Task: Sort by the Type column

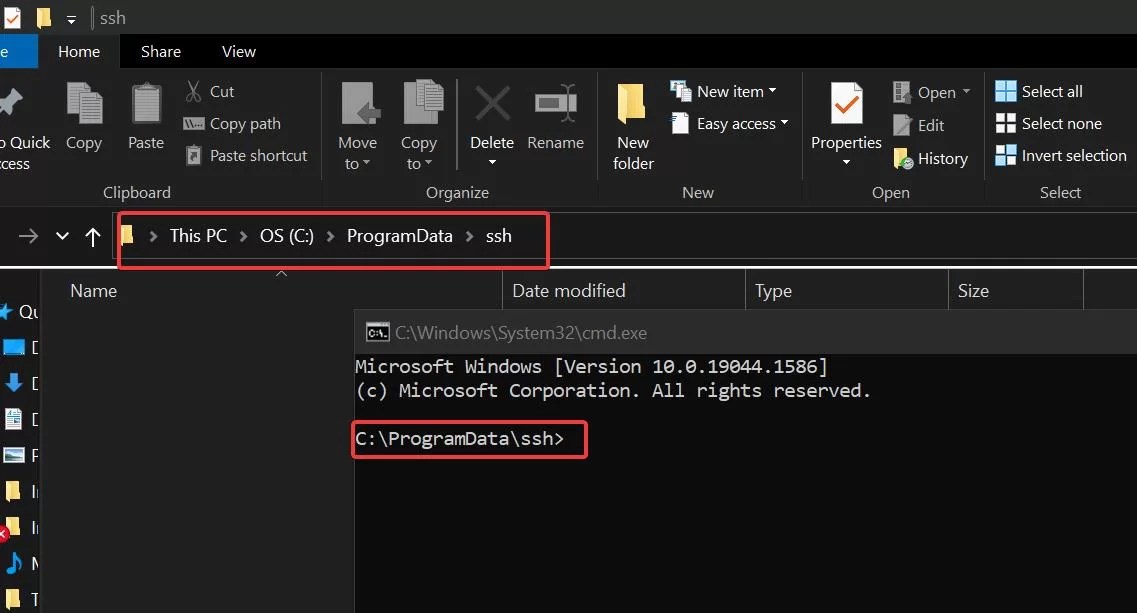Action: pos(773,291)
